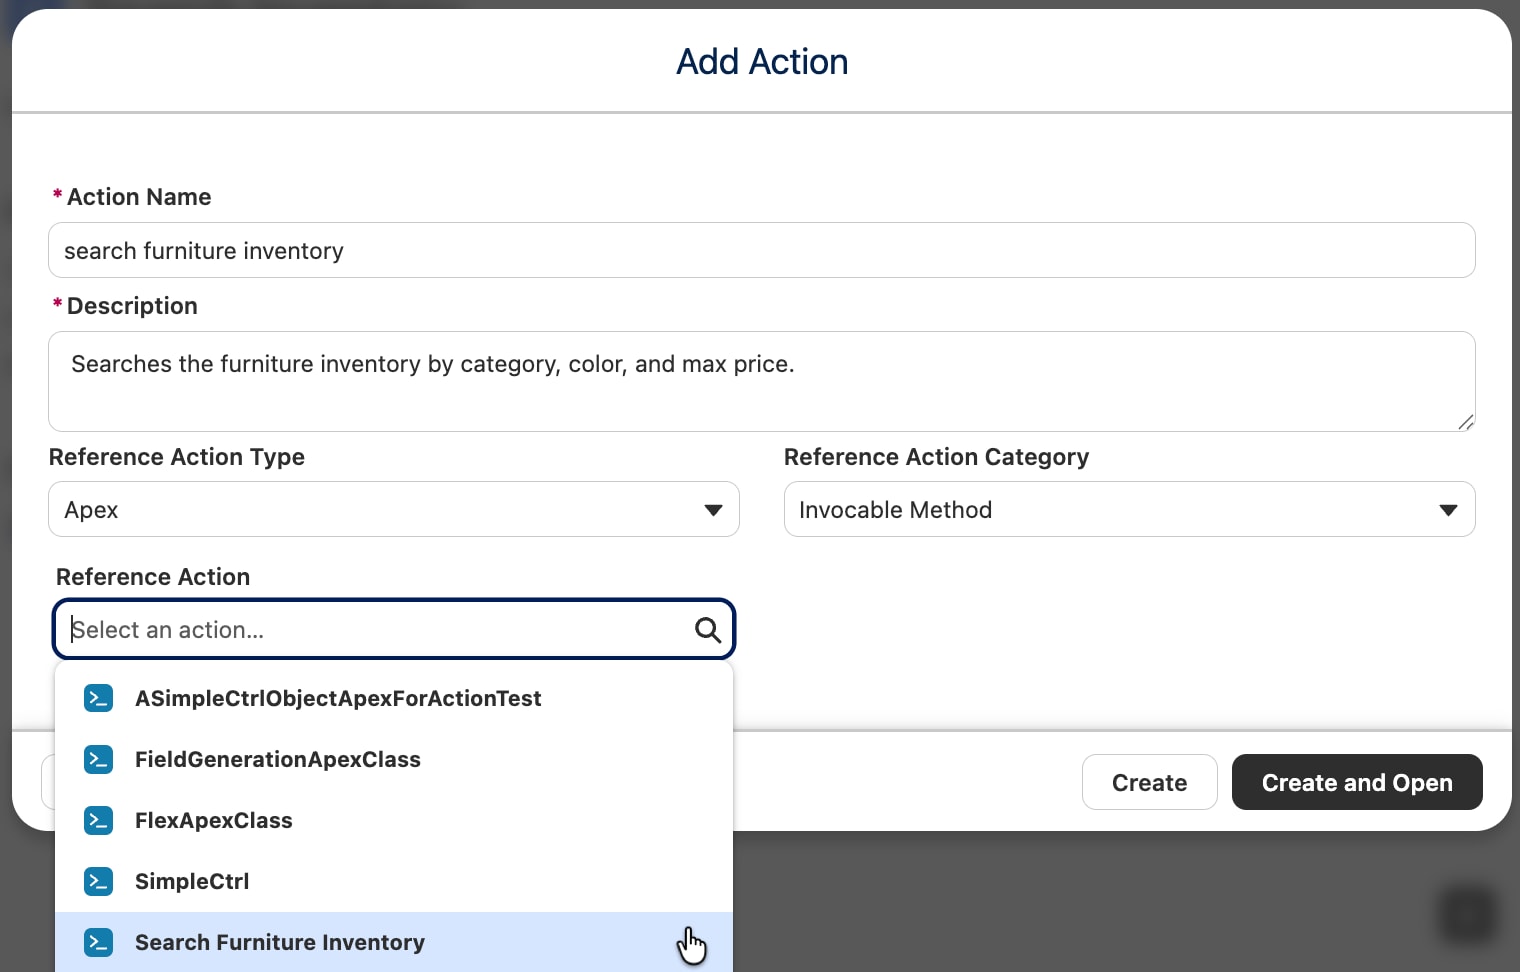Click the Add Action dialog title
The image size is (1520, 972).
click(x=762, y=62)
